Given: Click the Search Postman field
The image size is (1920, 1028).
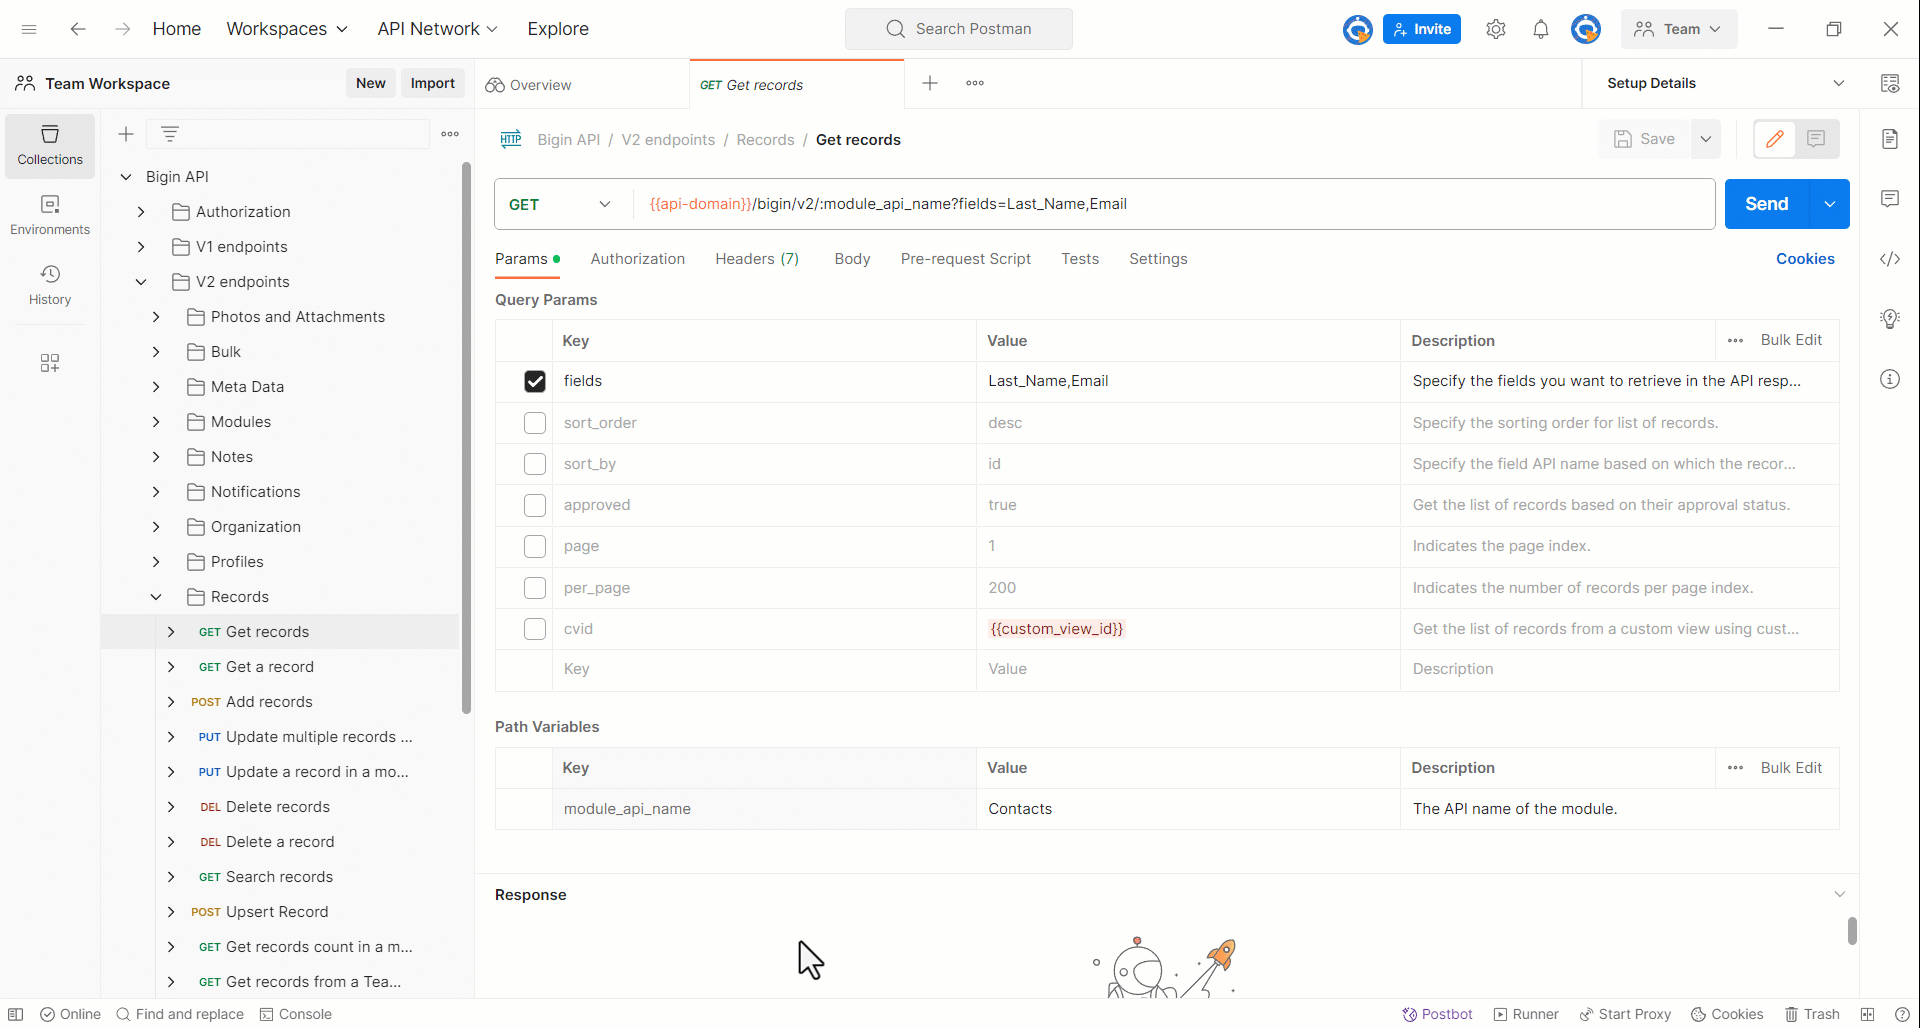Looking at the screenshot, I should pyautogui.click(x=958, y=29).
